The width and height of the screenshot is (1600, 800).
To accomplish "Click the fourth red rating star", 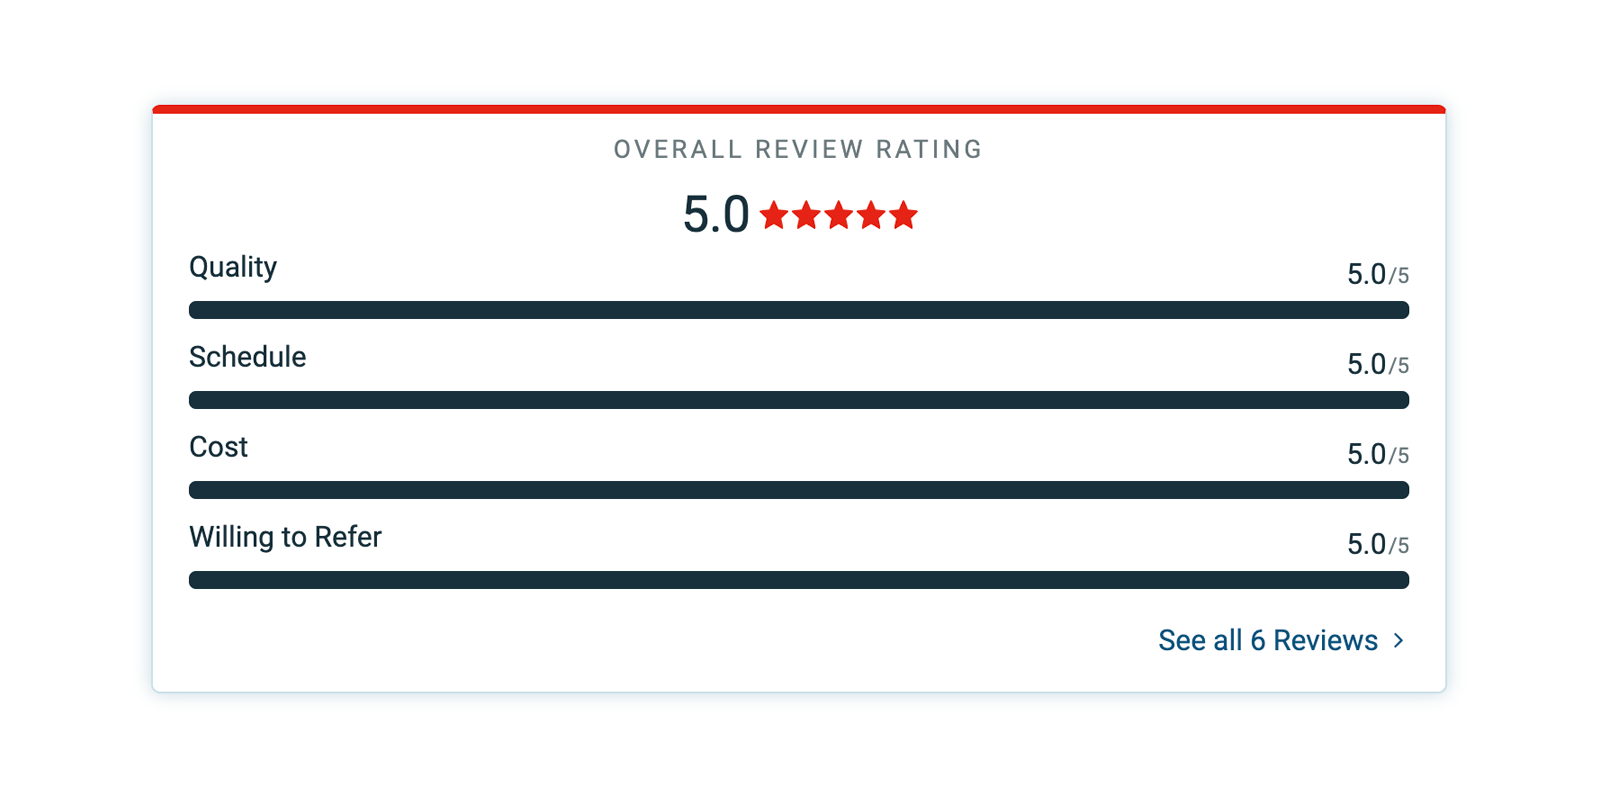I will pos(871,215).
